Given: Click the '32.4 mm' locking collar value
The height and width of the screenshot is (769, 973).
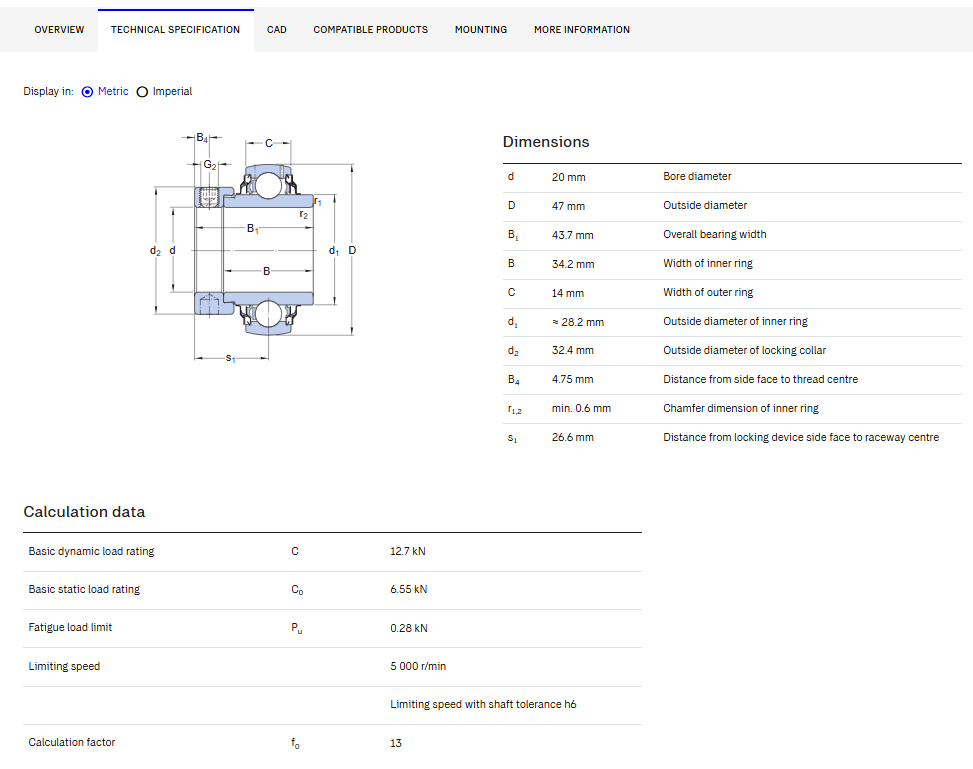Looking at the screenshot, I should (573, 351).
